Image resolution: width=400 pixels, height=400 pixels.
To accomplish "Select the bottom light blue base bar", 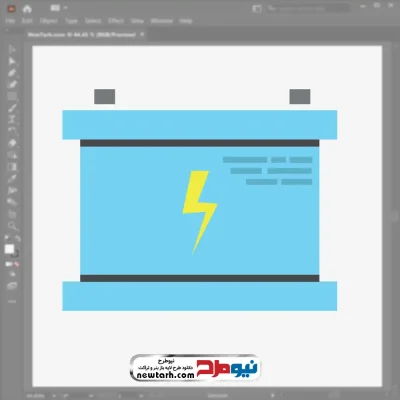I will pyautogui.click(x=200, y=296).
